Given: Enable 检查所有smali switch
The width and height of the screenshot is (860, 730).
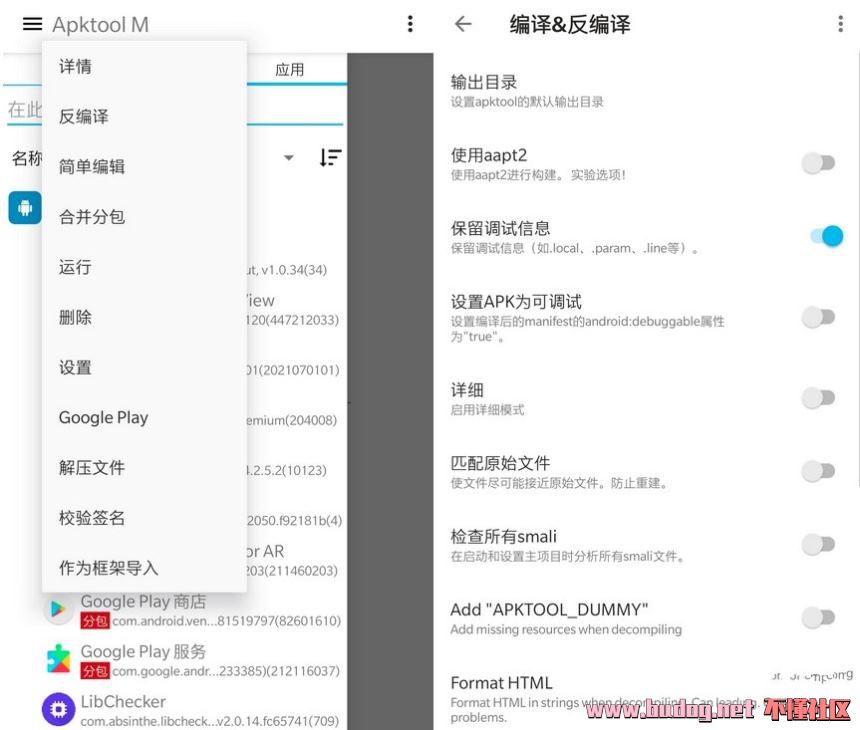Looking at the screenshot, I should 818,544.
